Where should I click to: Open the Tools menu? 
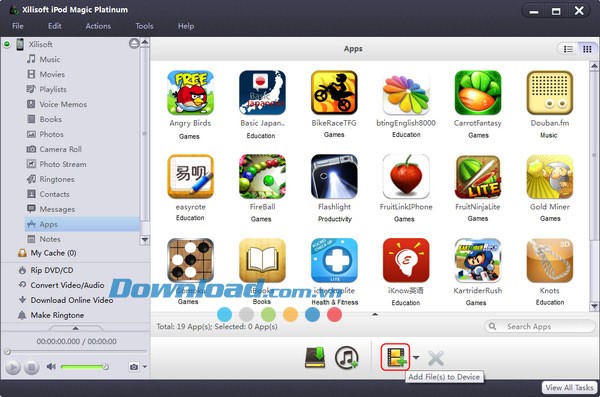(x=144, y=26)
